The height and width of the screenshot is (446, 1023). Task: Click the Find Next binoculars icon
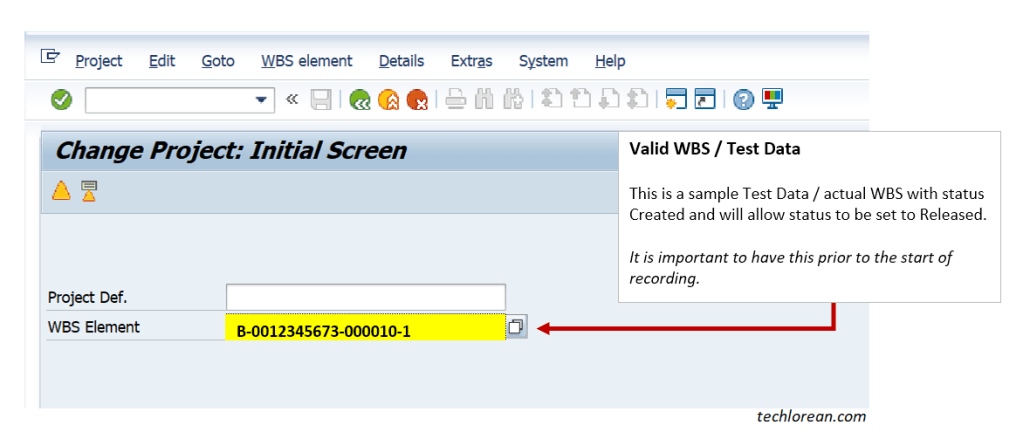[x=513, y=100]
